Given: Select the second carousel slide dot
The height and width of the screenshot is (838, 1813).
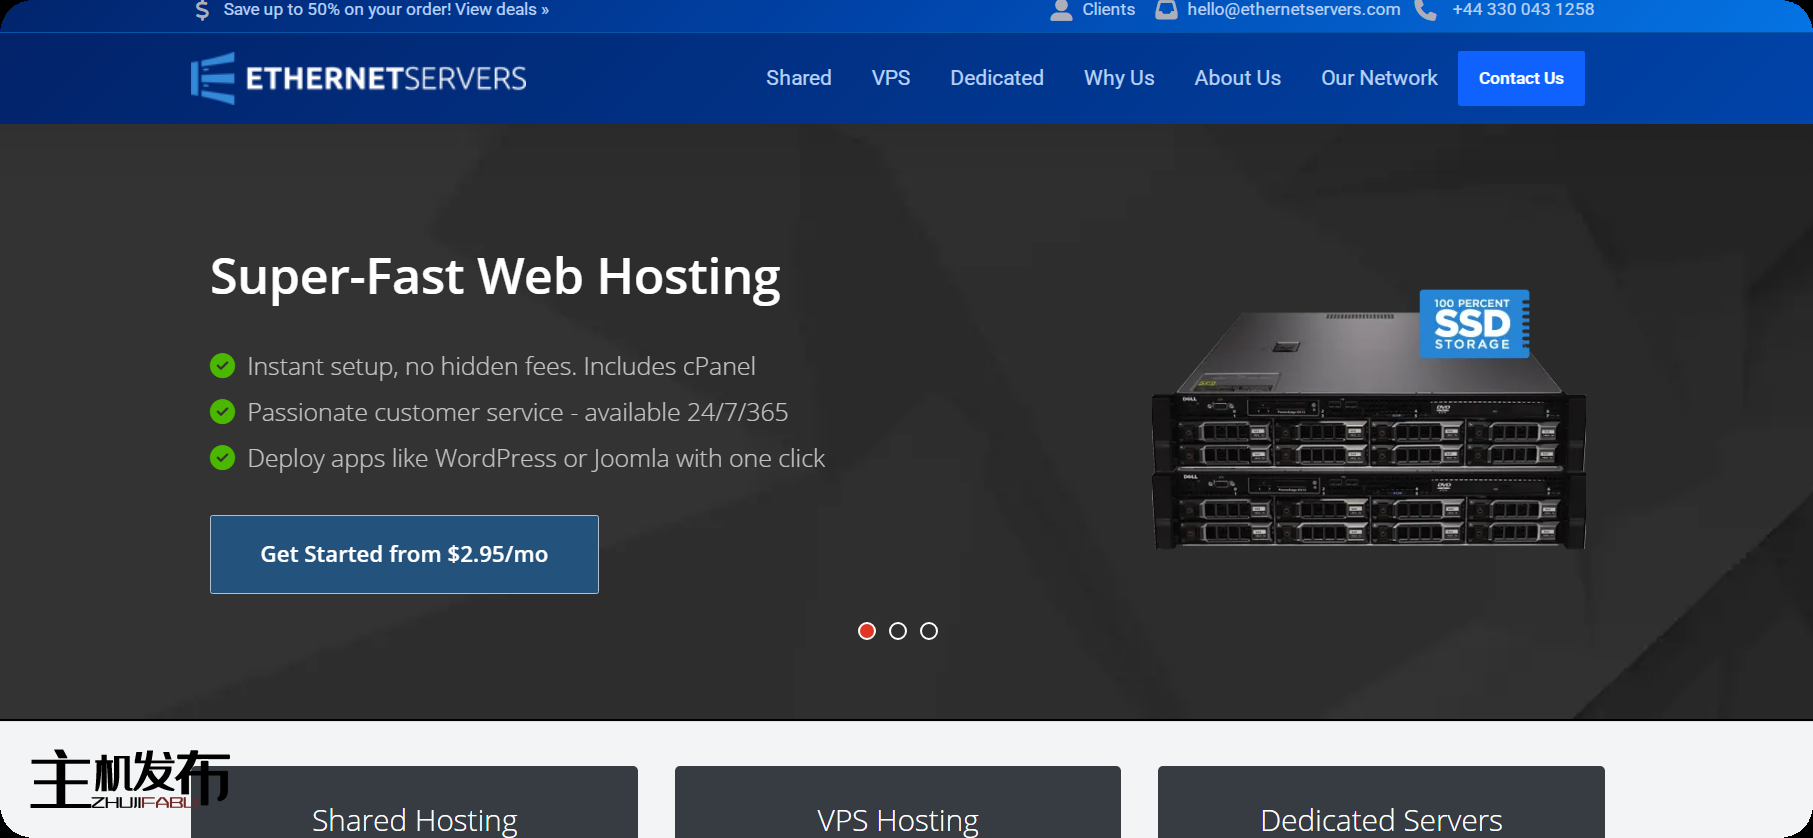Looking at the screenshot, I should (x=898, y=631).
